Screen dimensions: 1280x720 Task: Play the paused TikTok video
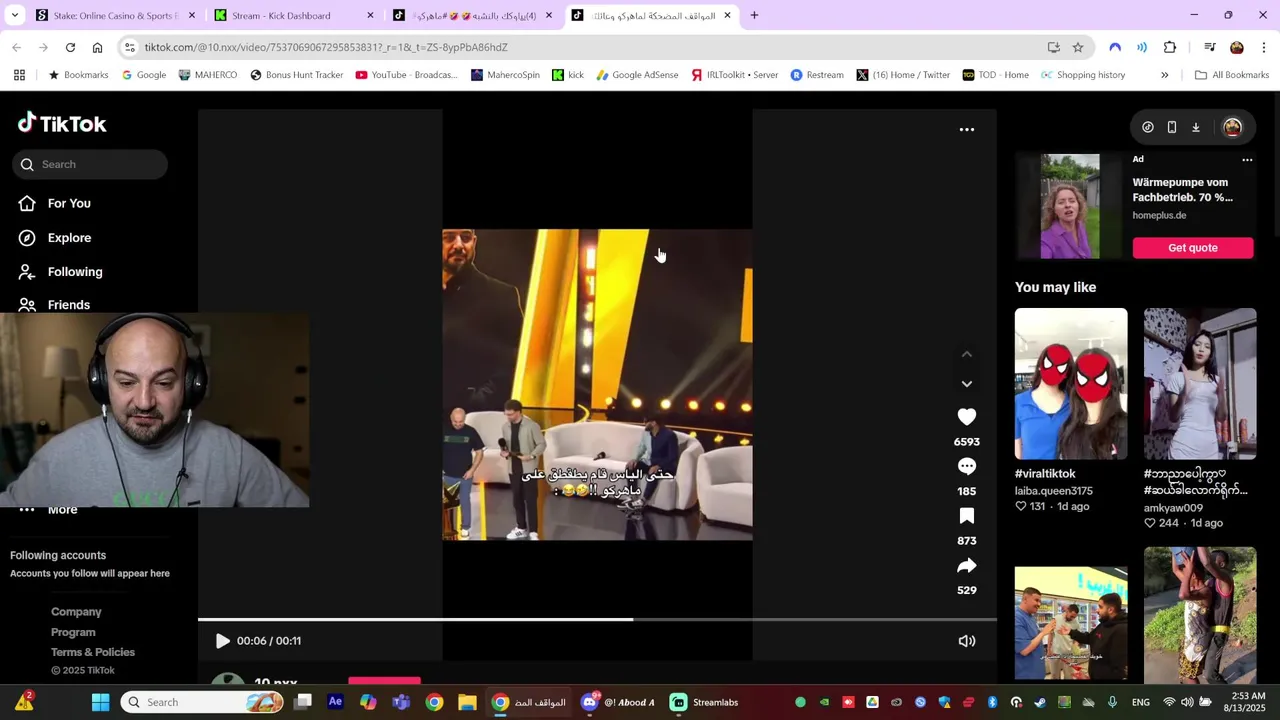(222, 641)
